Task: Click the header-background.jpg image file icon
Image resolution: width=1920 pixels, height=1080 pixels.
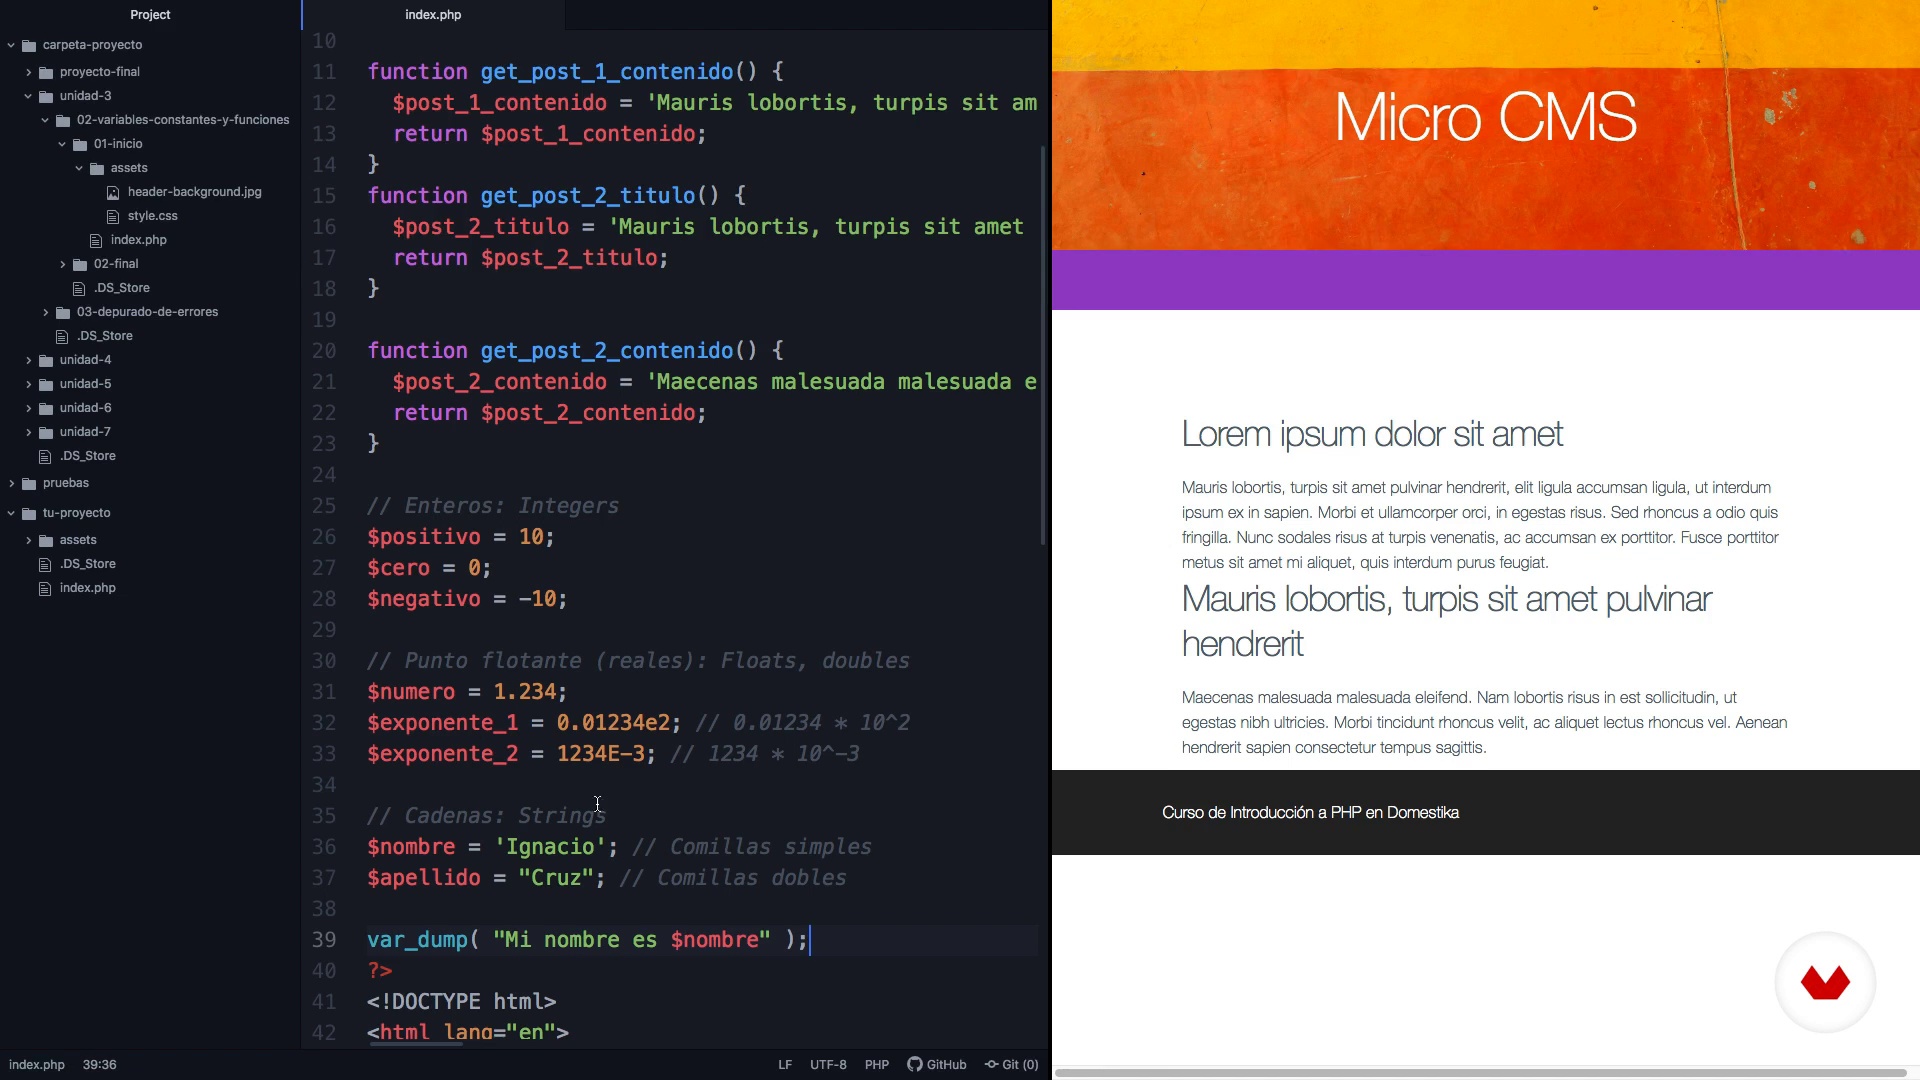Action: pos(113,192)
